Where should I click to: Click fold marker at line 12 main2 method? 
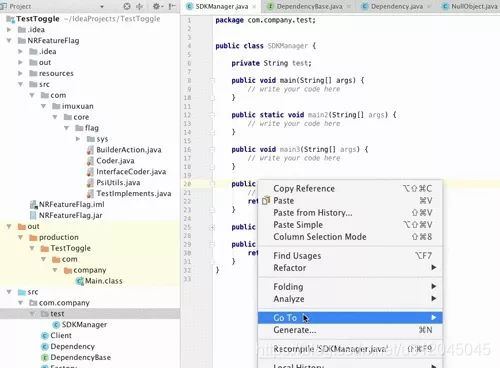coord(212,115)
